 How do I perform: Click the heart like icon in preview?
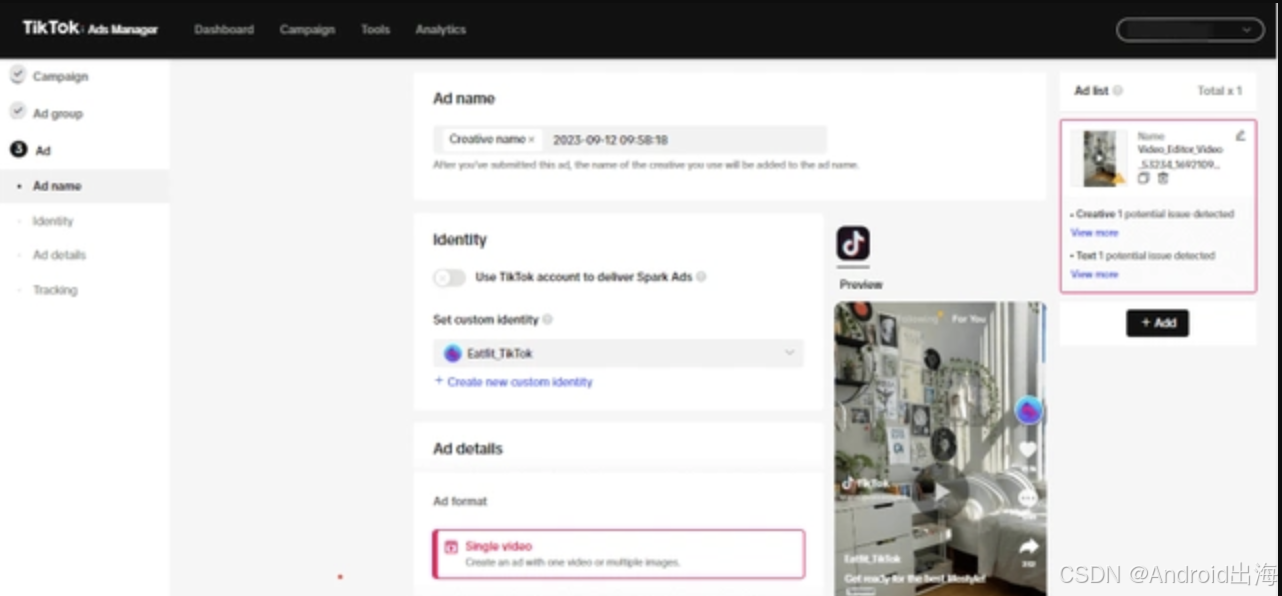coord(1028,451)
